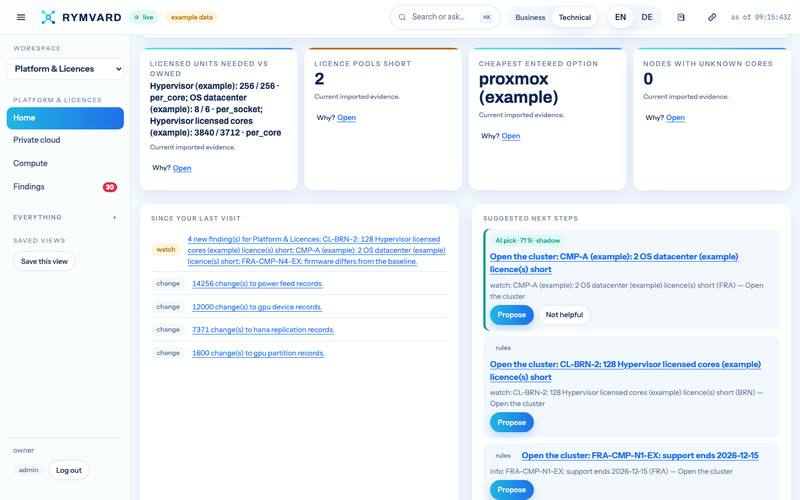
Task: Open 1600 changes to gpu partition records
Action: click(258, 353)
